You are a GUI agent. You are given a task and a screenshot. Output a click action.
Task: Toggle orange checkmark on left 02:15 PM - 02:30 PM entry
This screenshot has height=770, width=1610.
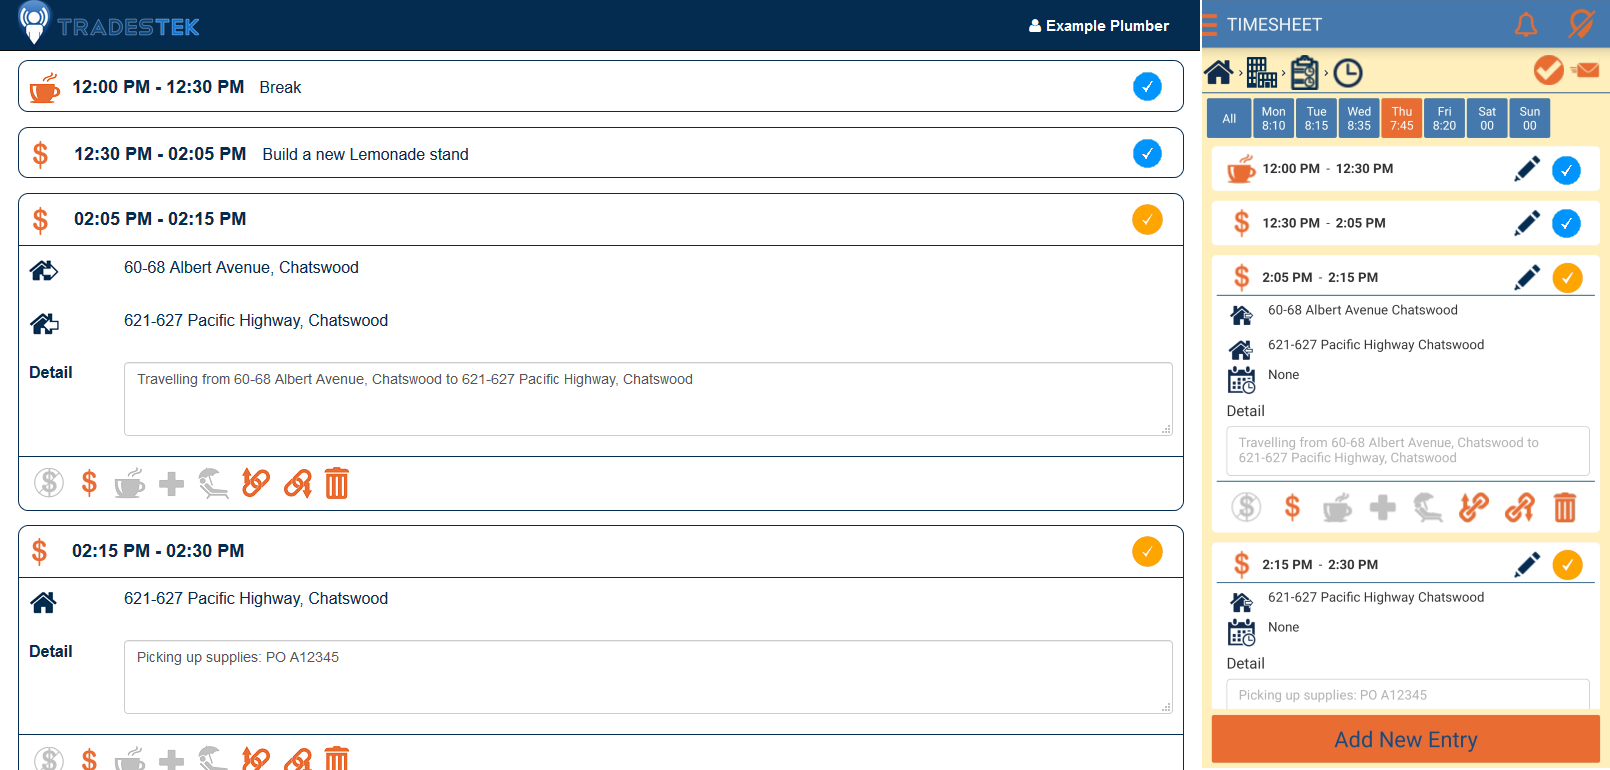pyautogui.click(x=1147, y=551)
